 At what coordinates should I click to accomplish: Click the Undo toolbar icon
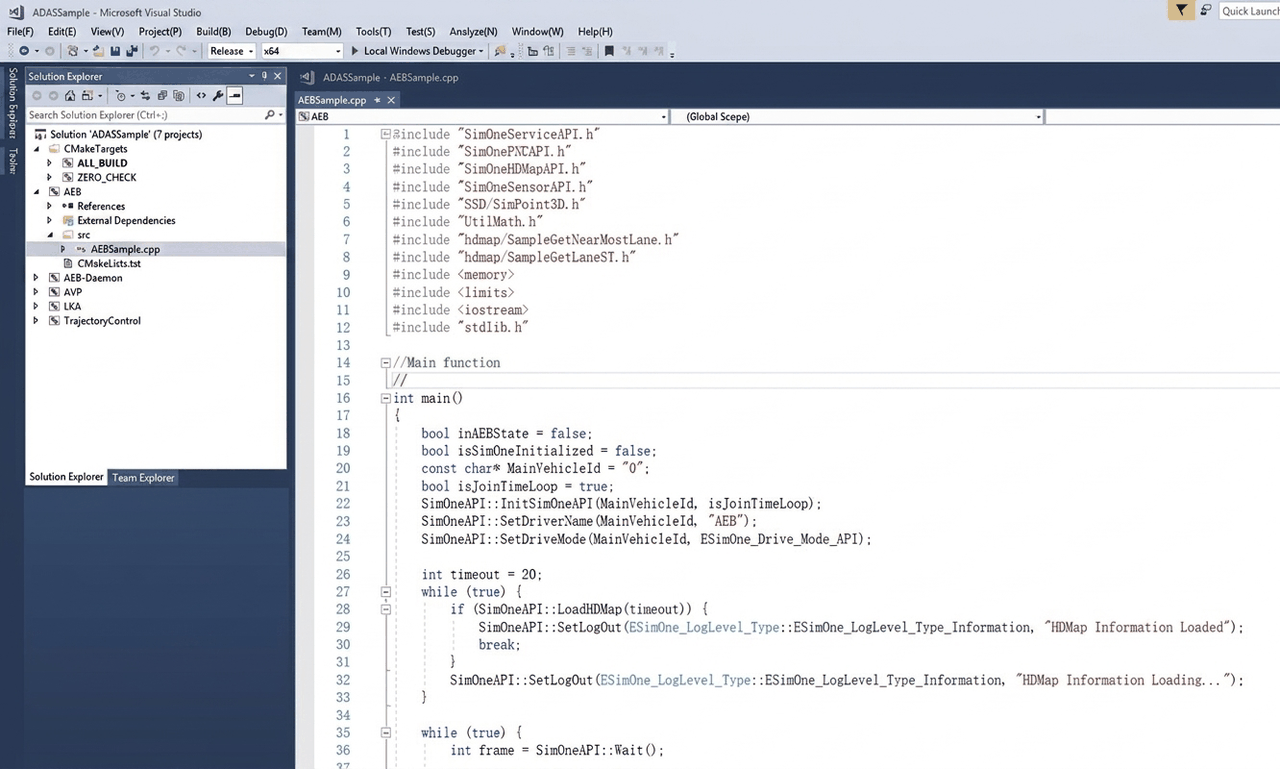pos(154,51)
